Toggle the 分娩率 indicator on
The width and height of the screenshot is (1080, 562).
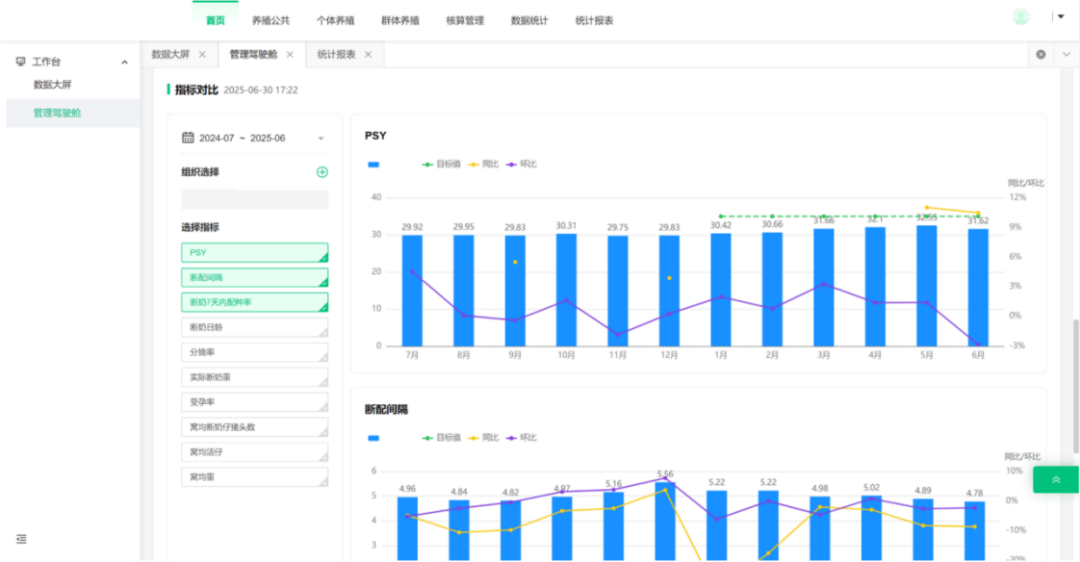point(254,353)
